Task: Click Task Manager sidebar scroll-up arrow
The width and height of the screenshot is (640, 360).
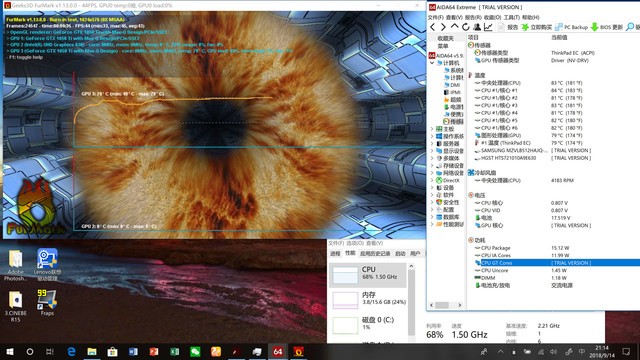Action: click(411, 267)
